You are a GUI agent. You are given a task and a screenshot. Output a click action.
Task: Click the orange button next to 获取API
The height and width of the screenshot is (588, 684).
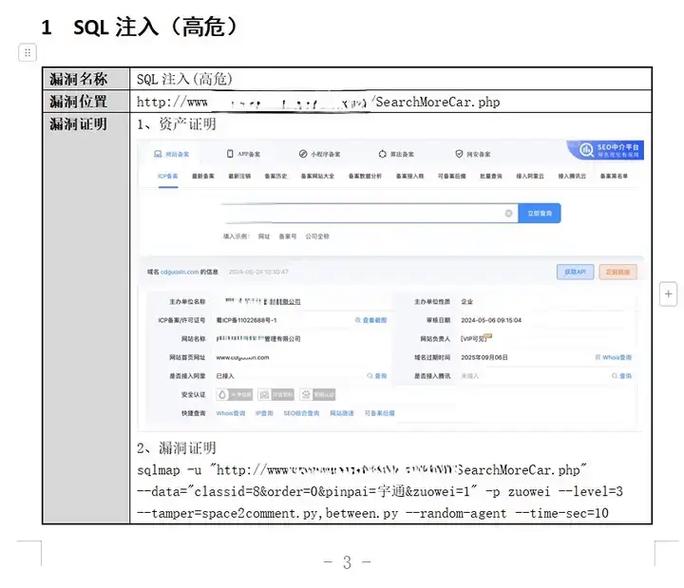[x=618, y=272]
